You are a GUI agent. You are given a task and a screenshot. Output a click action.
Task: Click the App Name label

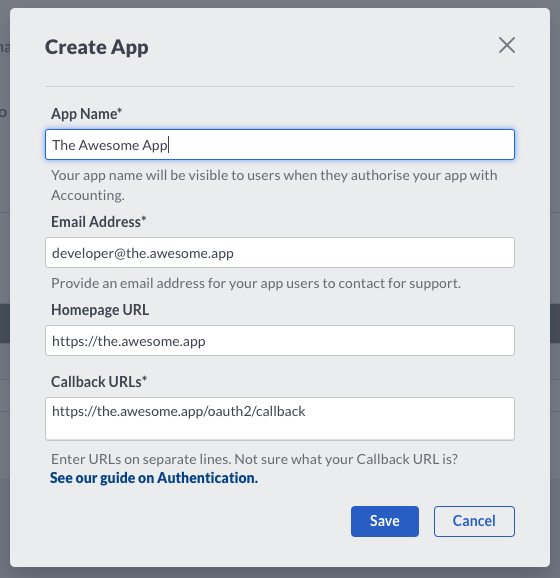pyautogui.click(x=86, y=114)
